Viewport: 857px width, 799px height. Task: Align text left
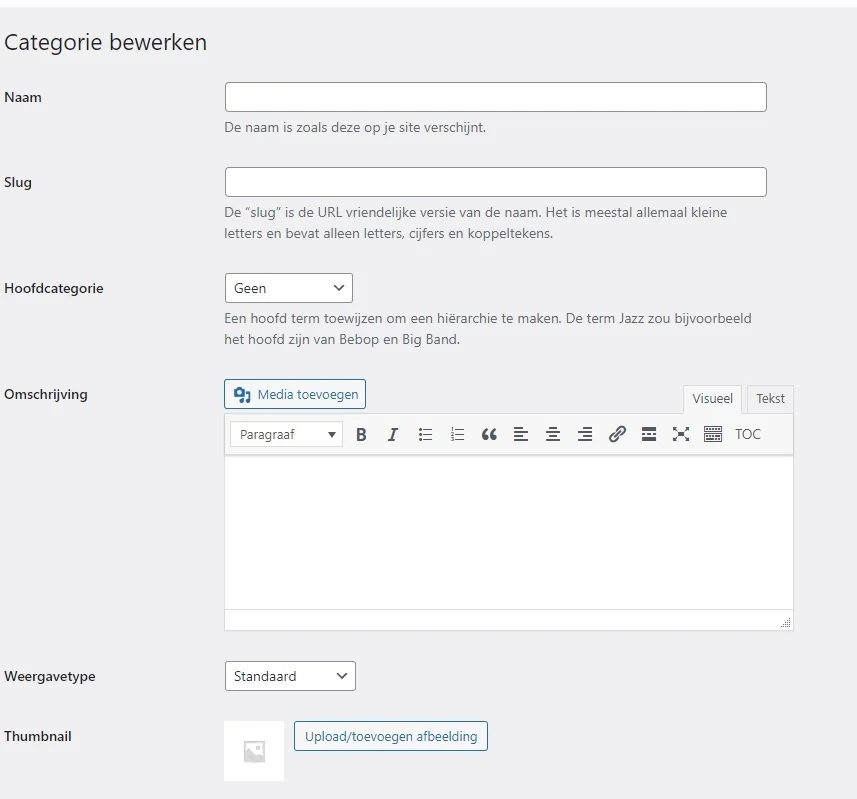click(x=521, y=434)
